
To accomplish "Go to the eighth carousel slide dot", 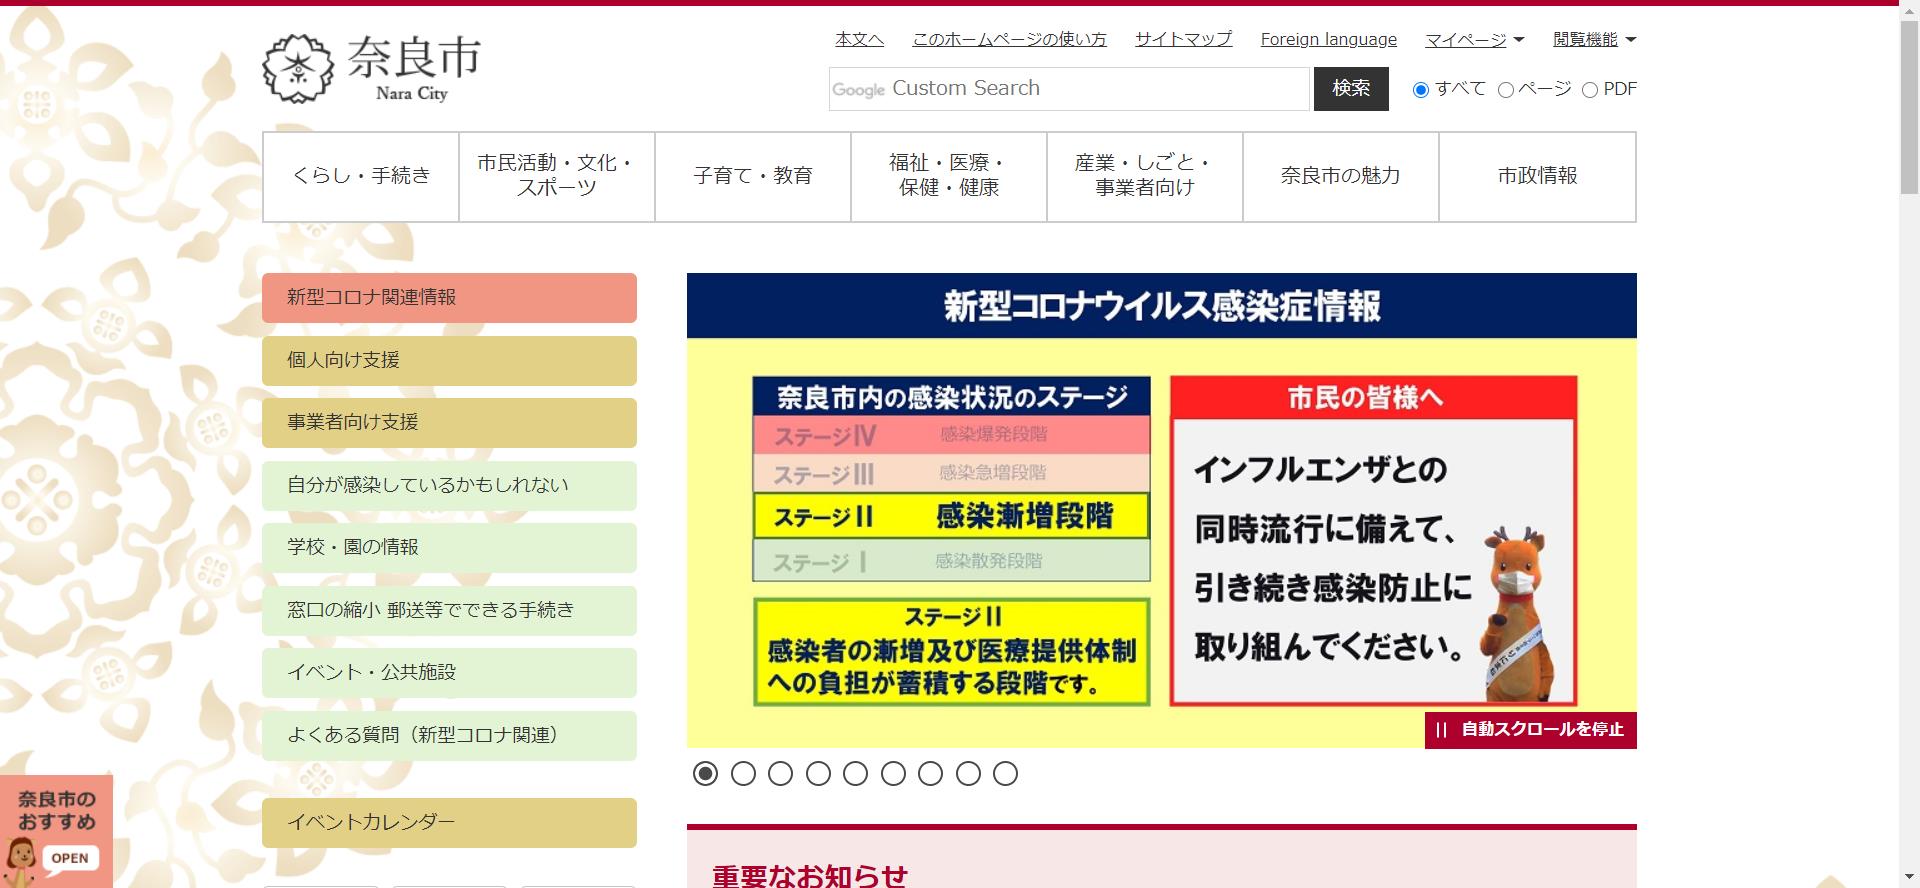I will (968, 773).
